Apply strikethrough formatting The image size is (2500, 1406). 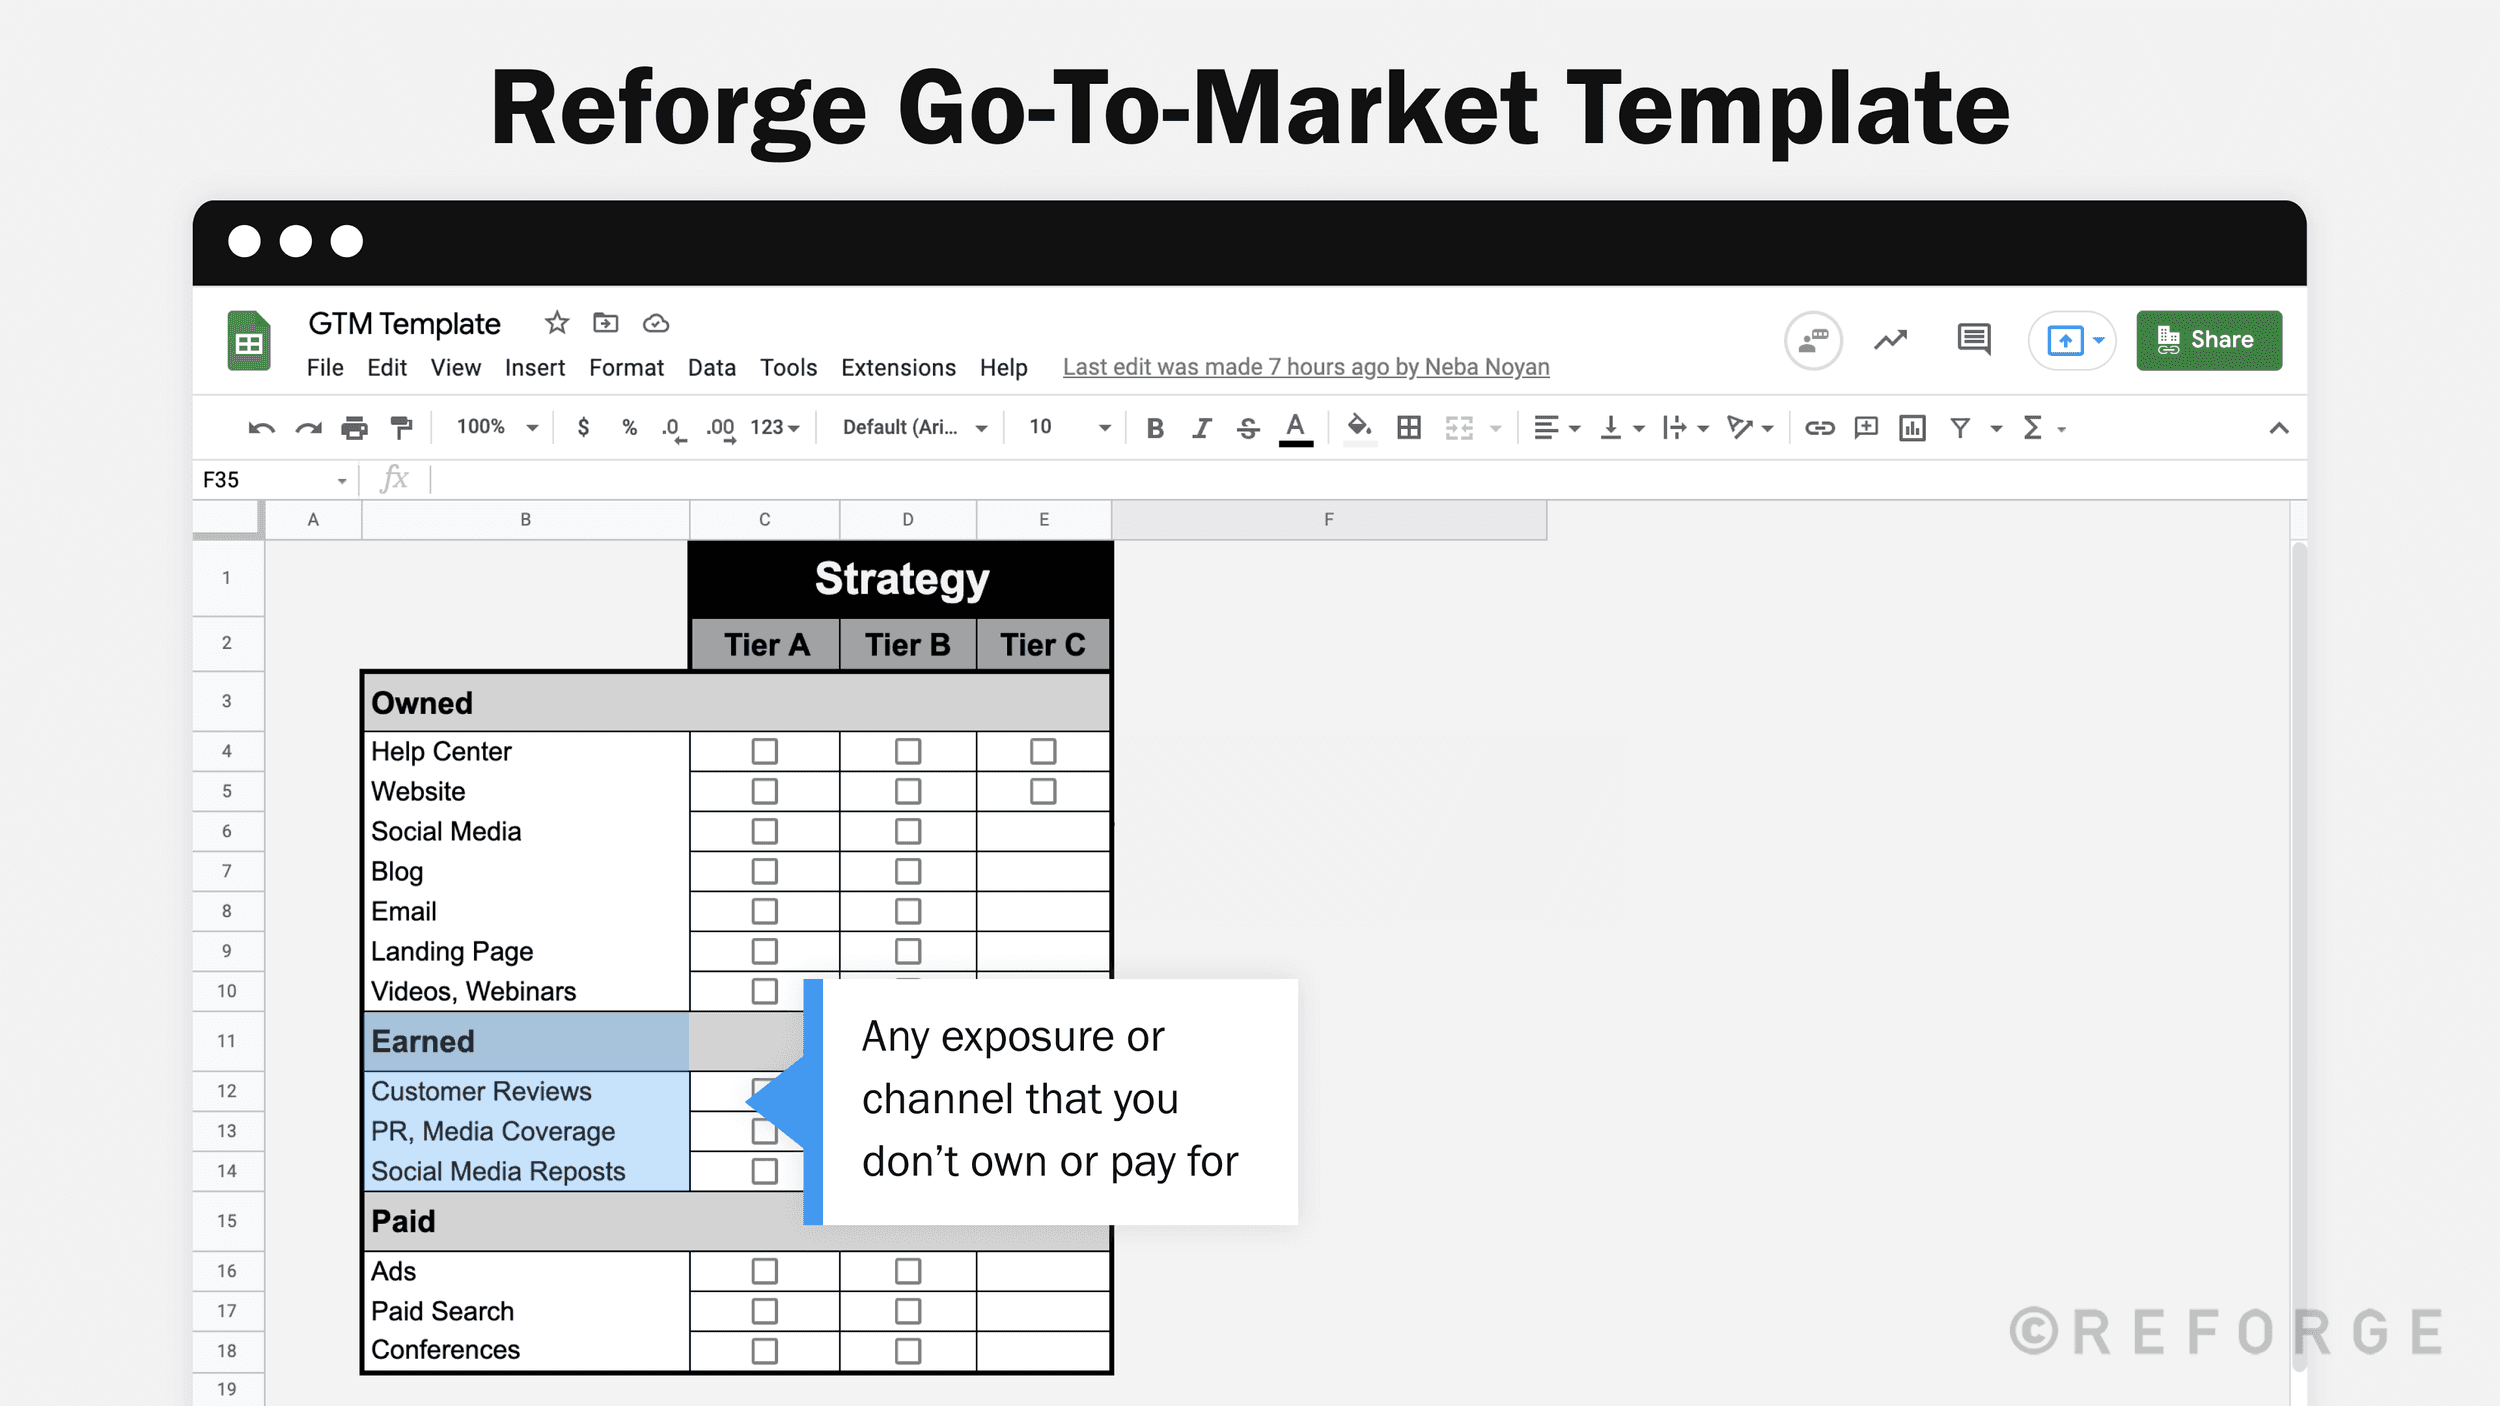[1249, 427]
